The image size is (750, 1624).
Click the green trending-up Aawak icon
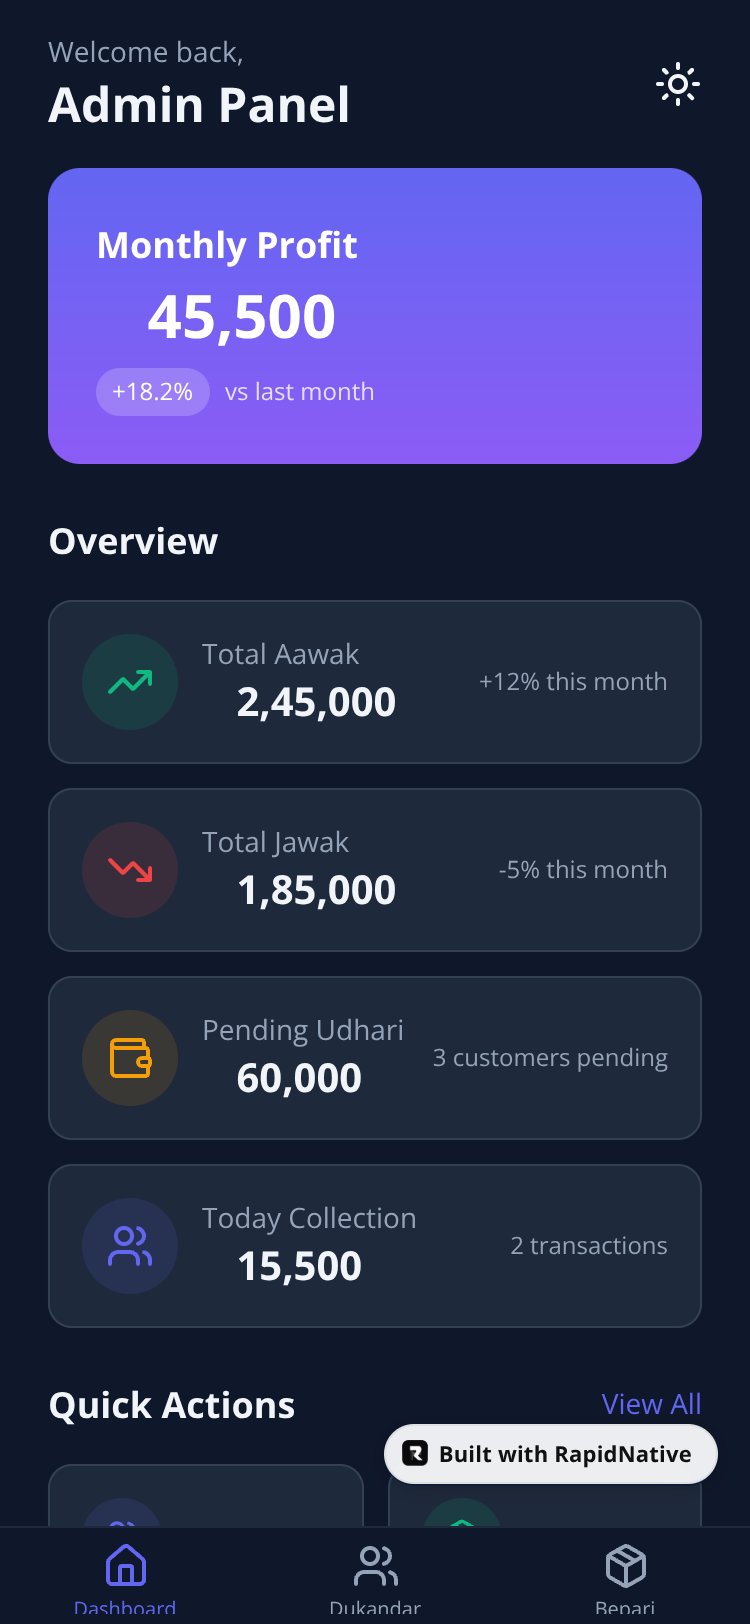tap(130, 682)
